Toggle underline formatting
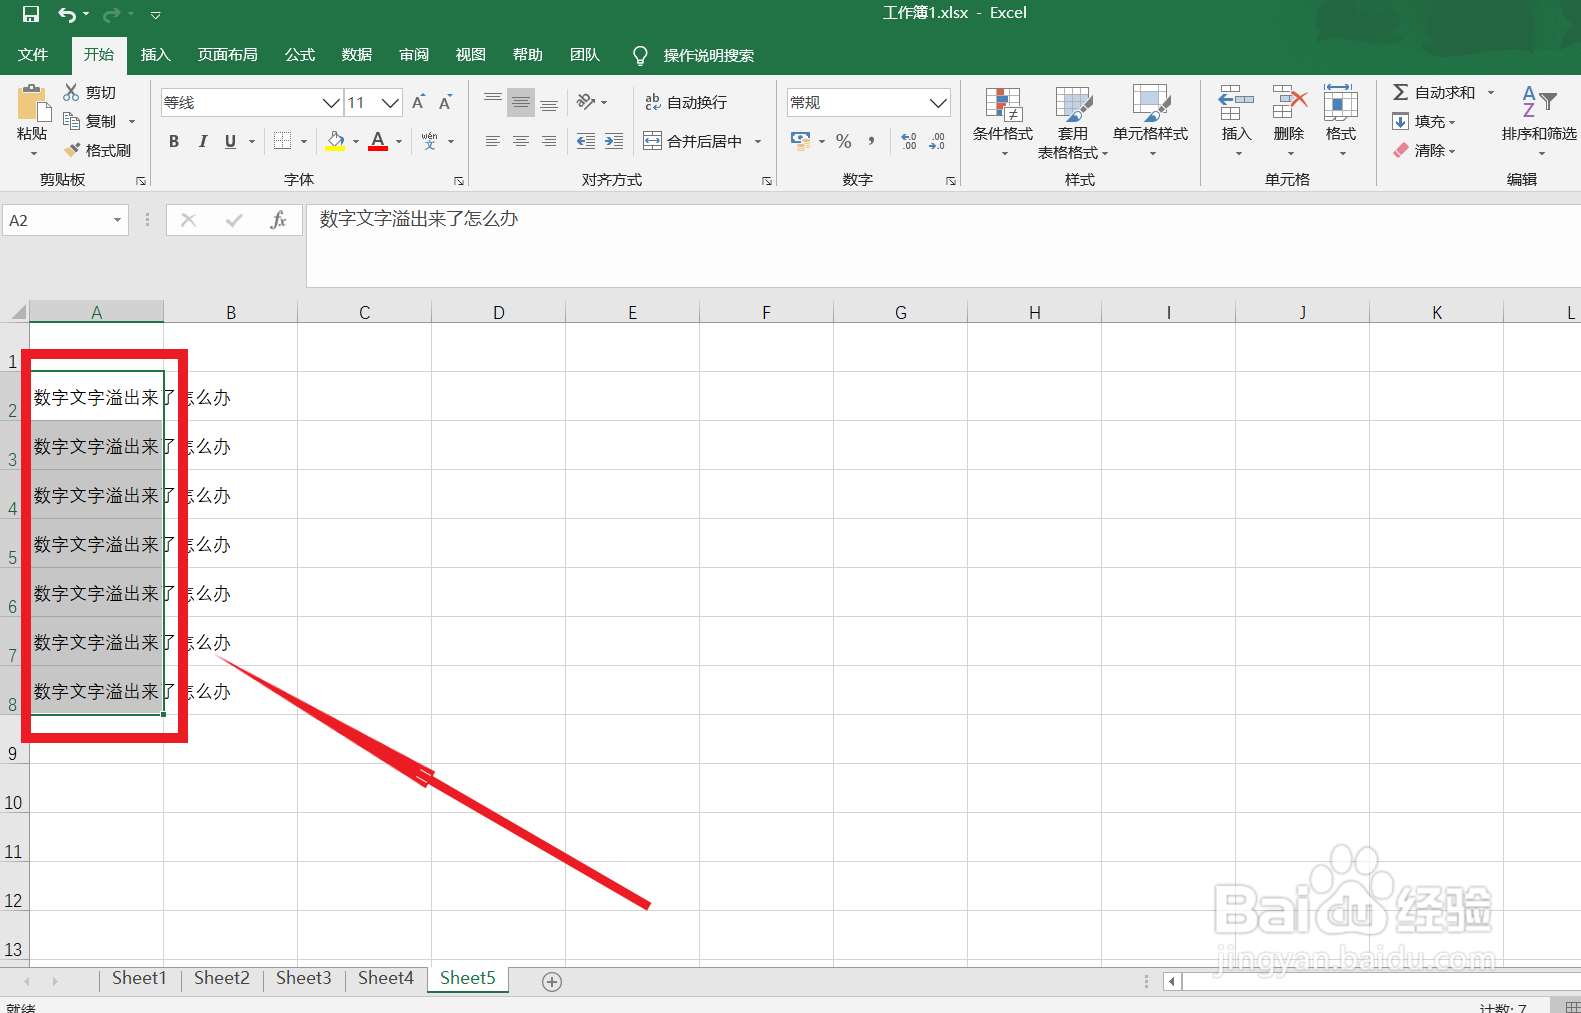 click(x=230, y=141)
